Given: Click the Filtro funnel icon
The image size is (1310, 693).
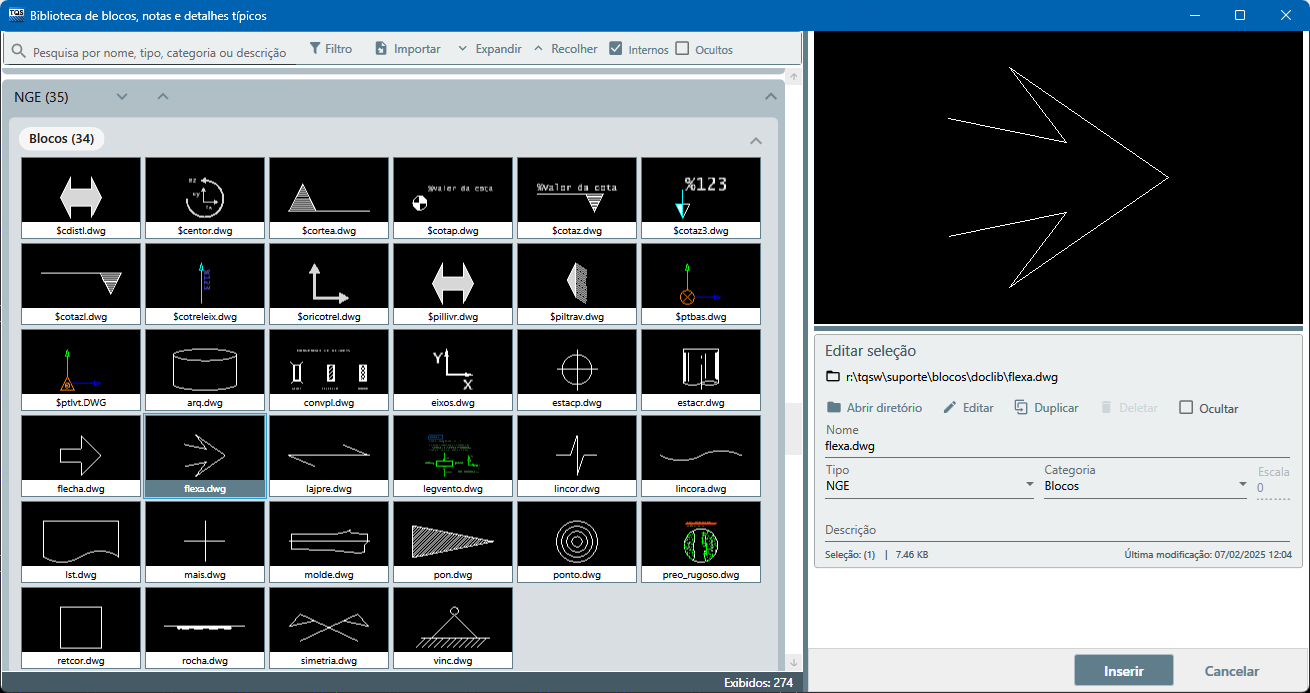Looking at the screenshot, I should click(315, 48).
